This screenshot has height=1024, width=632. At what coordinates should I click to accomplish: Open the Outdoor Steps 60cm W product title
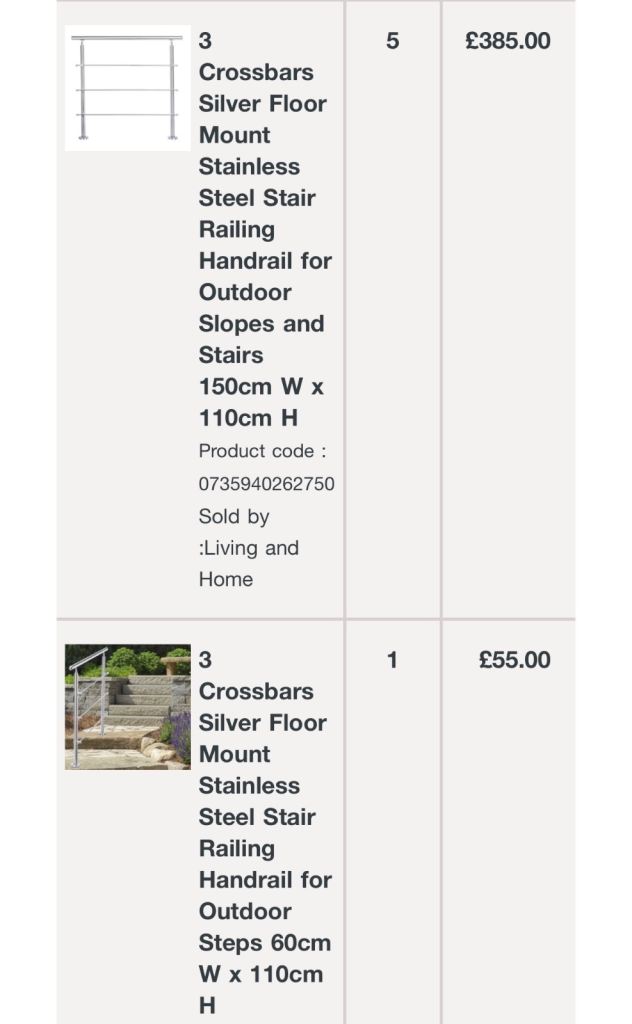(264, 832)
